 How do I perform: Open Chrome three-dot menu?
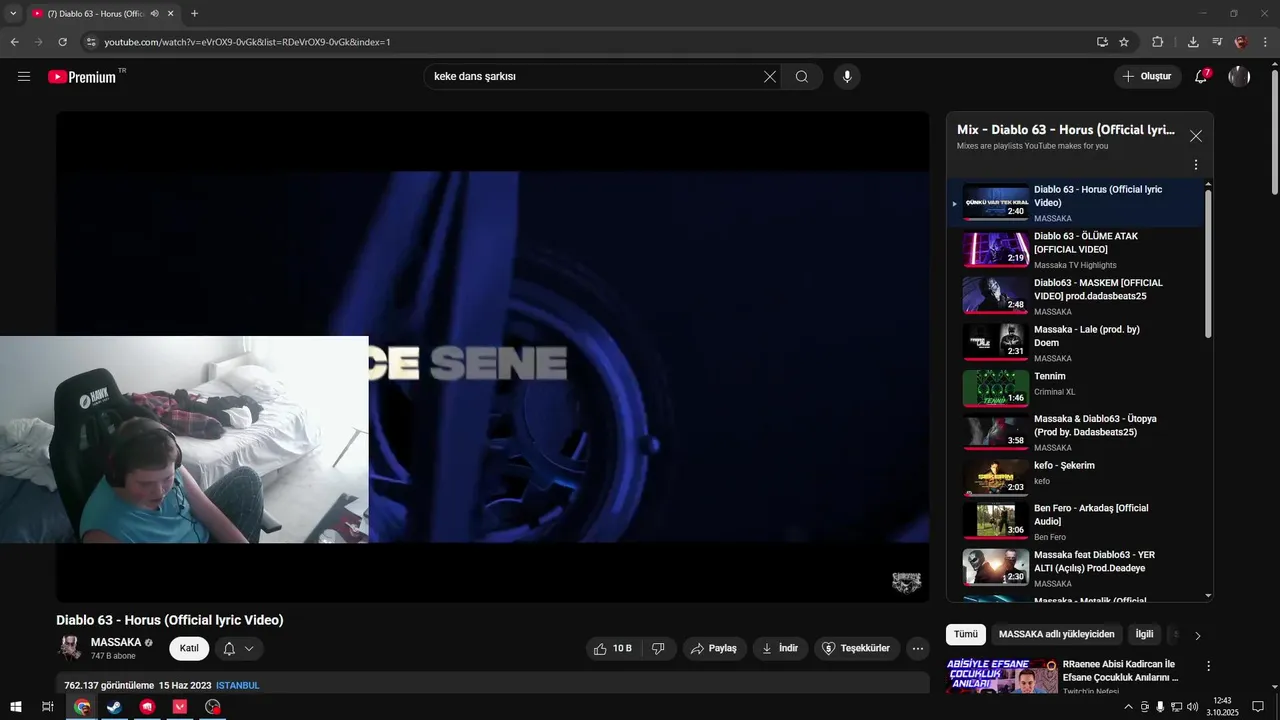(x=1265, y=42)
